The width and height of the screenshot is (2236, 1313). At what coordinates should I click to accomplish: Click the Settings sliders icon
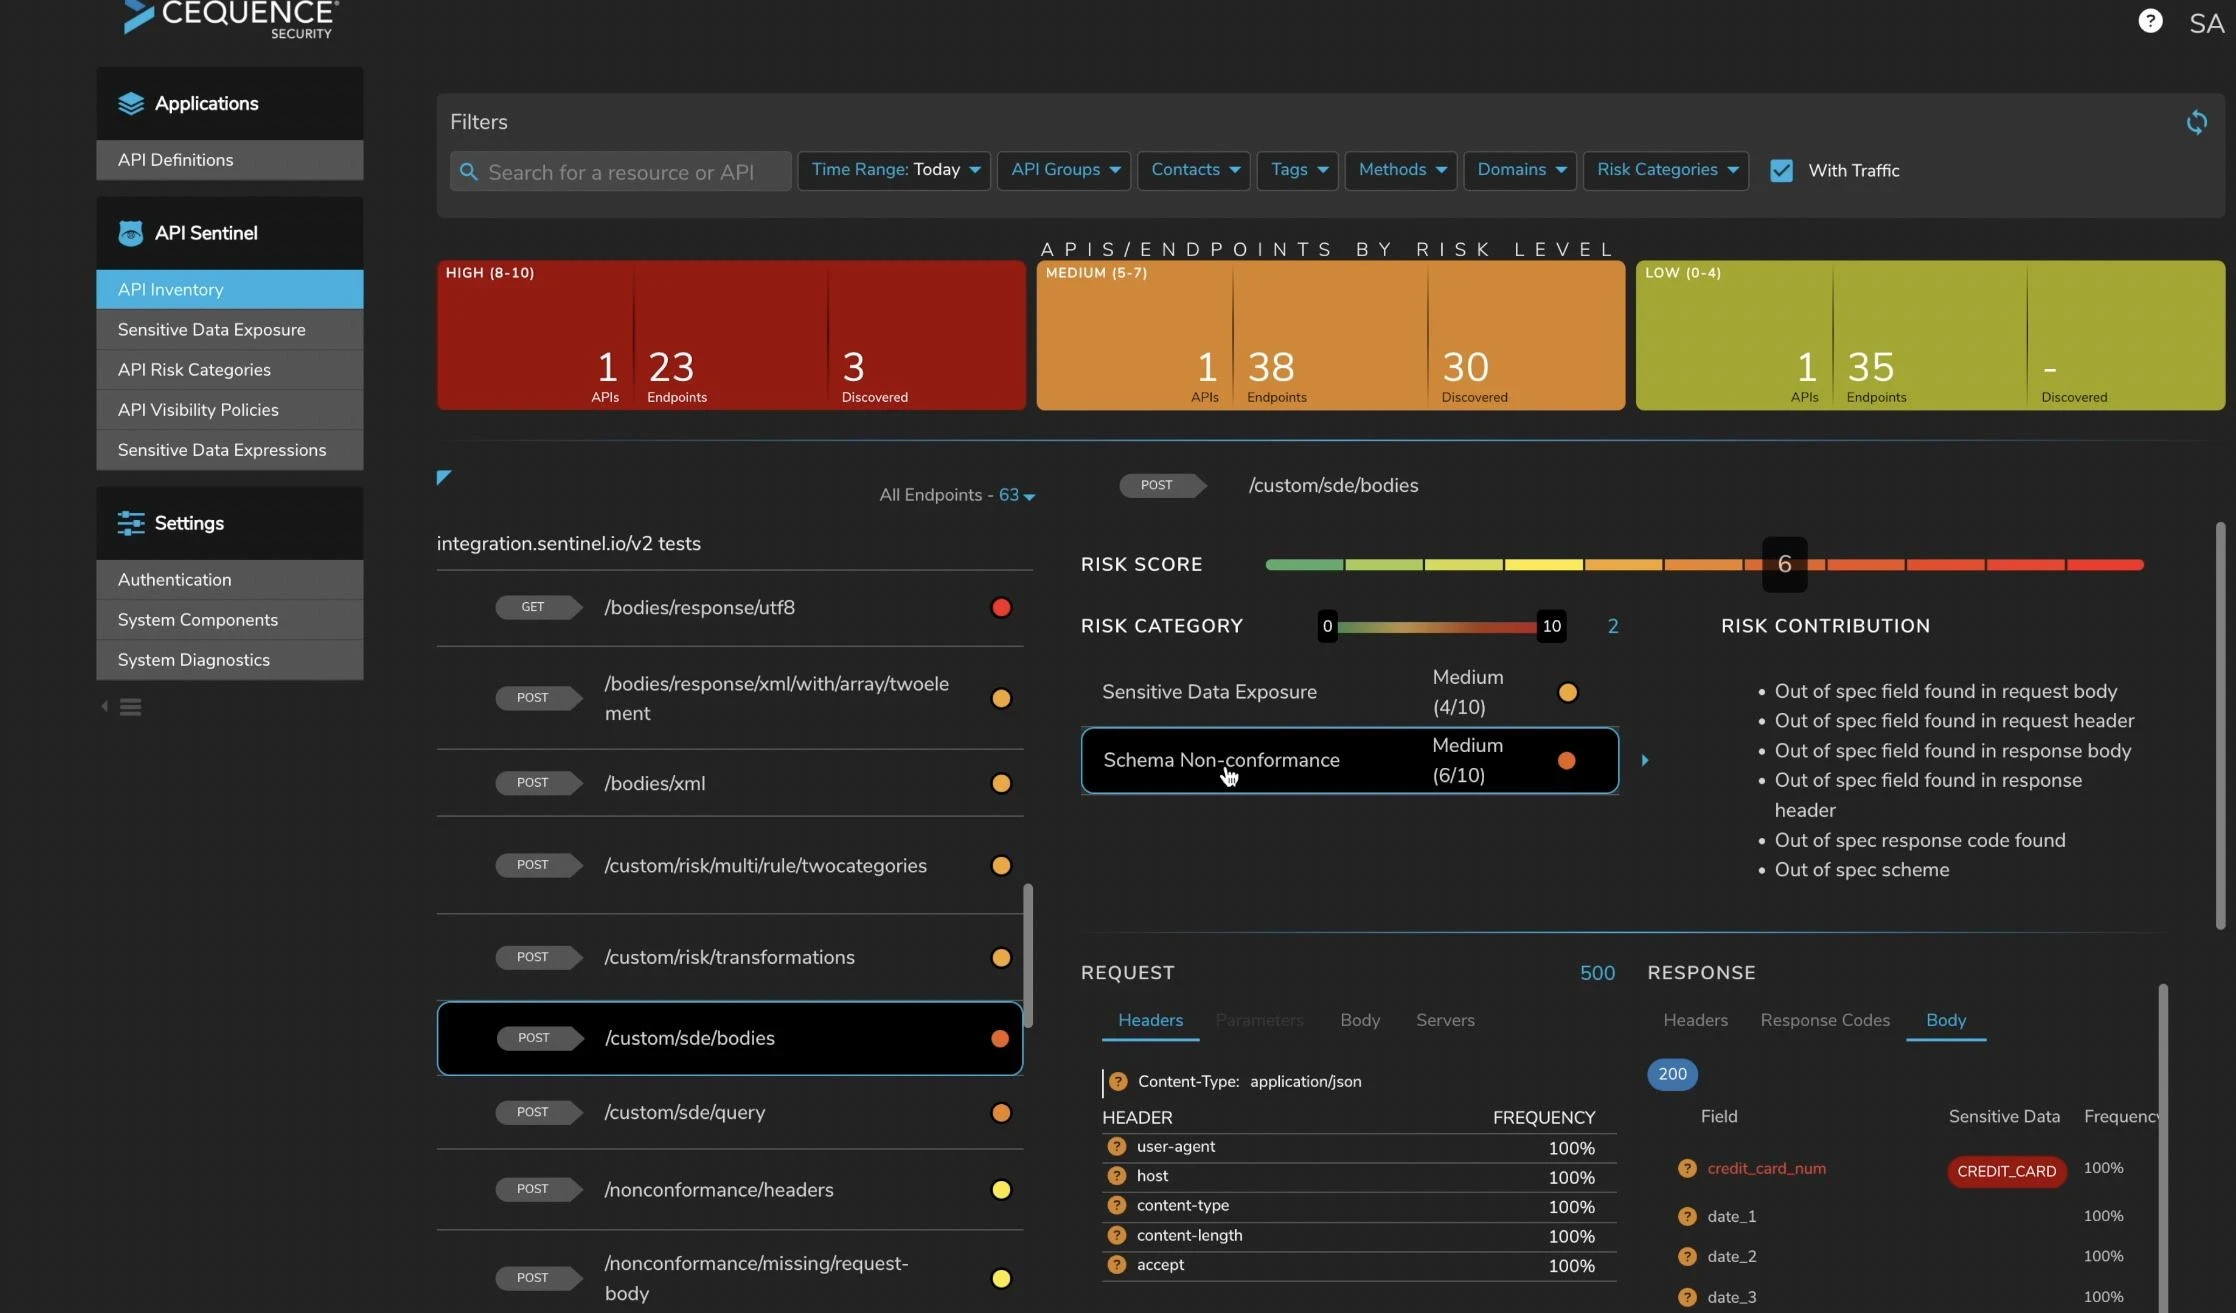tap(130, 523)
